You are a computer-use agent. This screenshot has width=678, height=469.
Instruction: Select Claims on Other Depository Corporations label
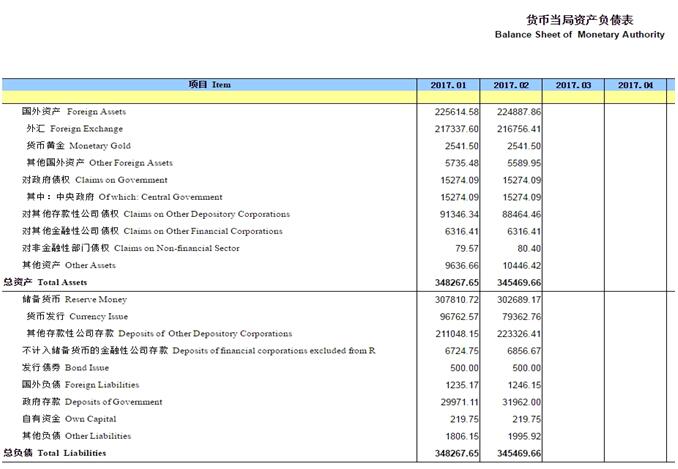(155, 214)
